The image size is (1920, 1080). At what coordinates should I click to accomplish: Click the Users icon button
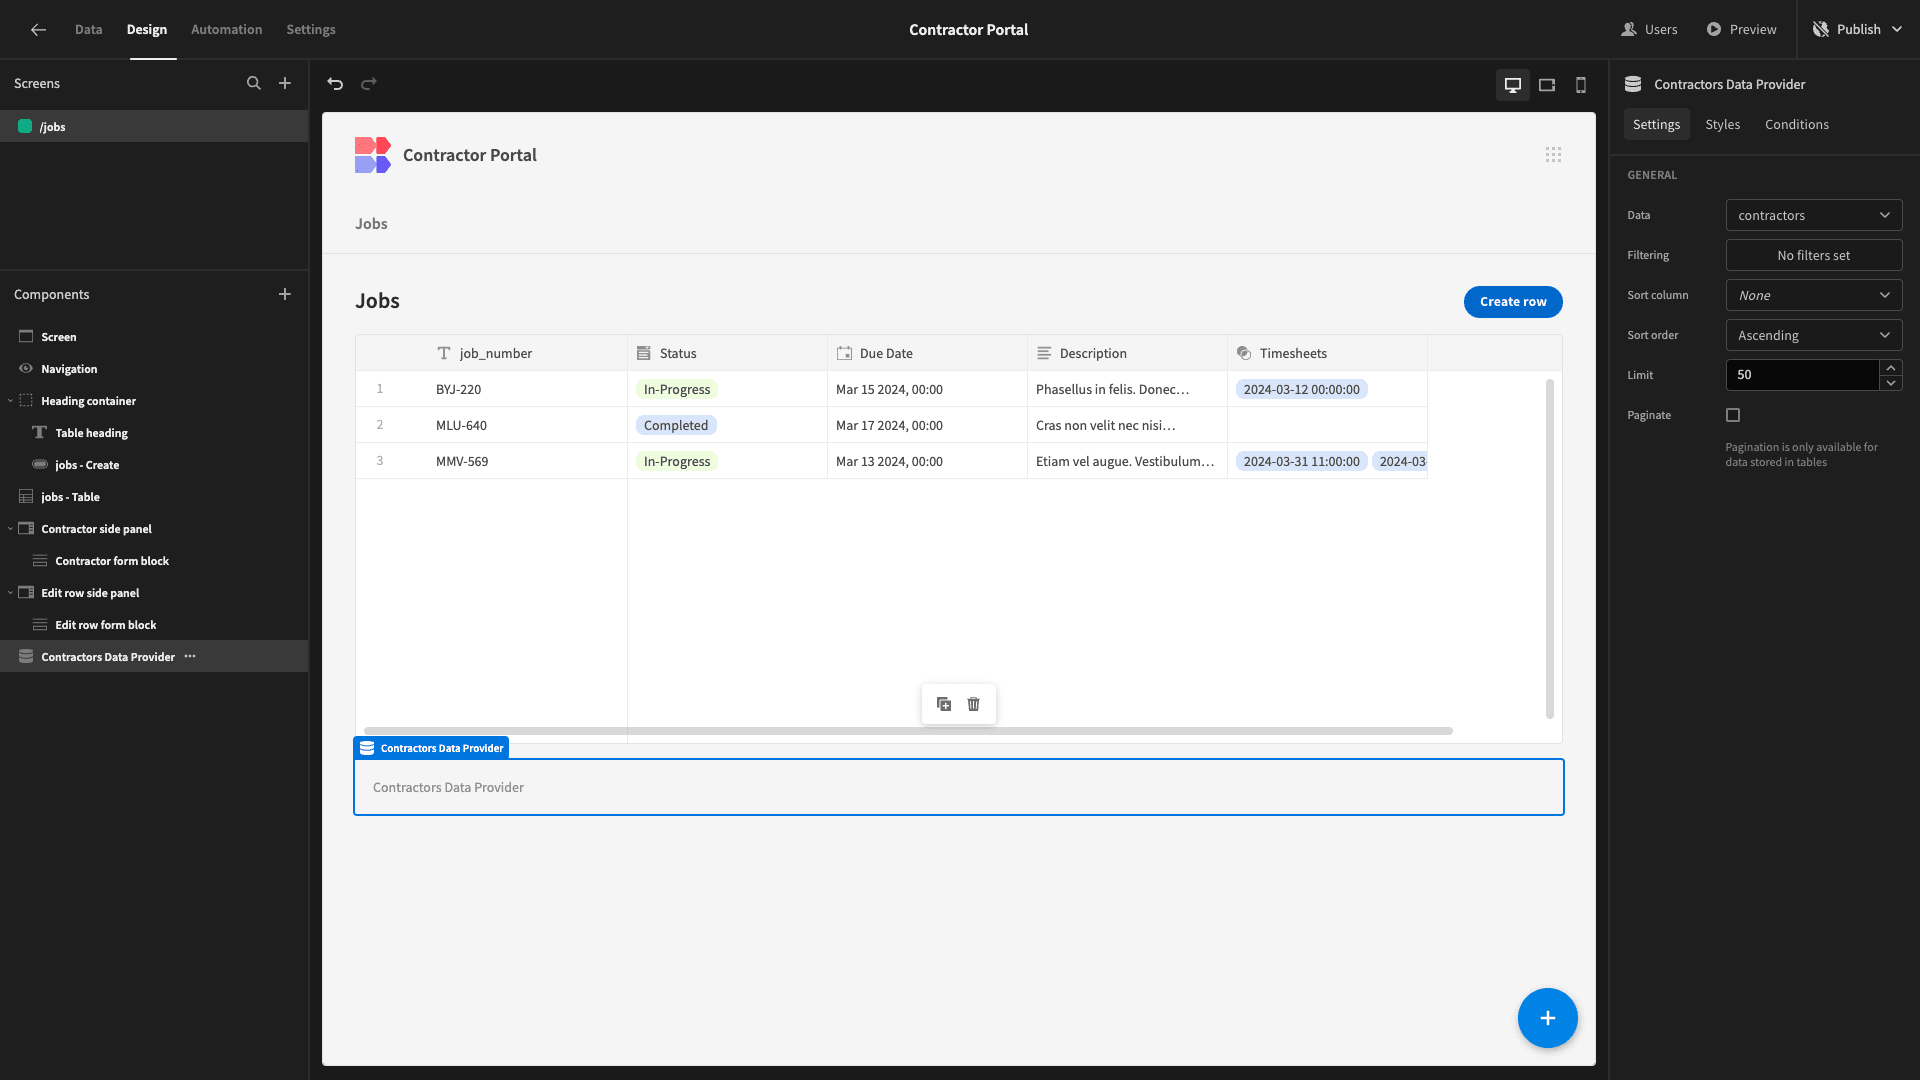point(1649,29)
